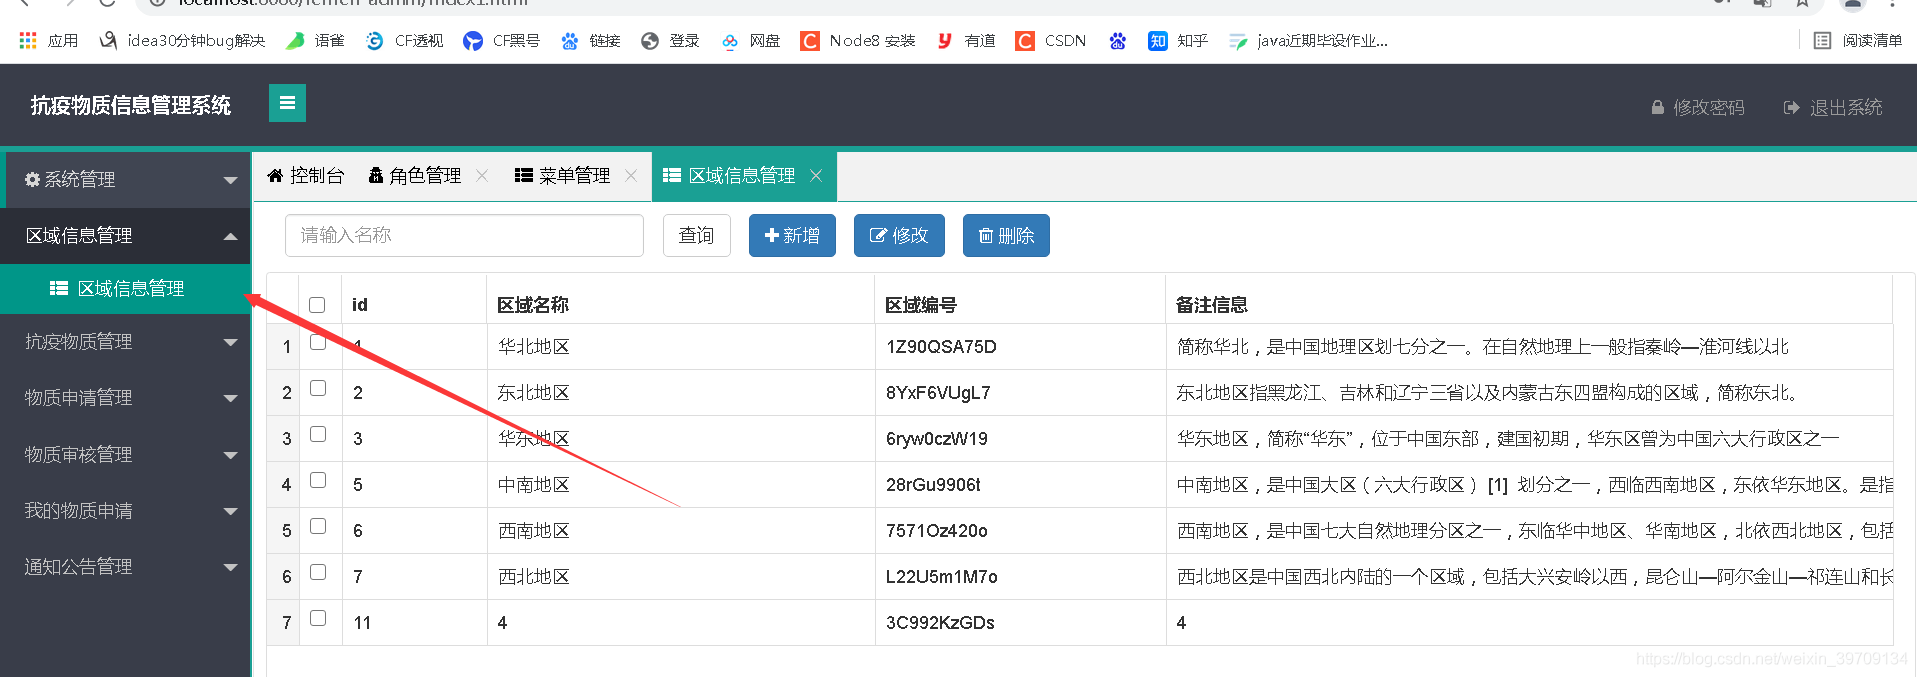Open the 区域信息管理 submenu item

coord(125,289)
